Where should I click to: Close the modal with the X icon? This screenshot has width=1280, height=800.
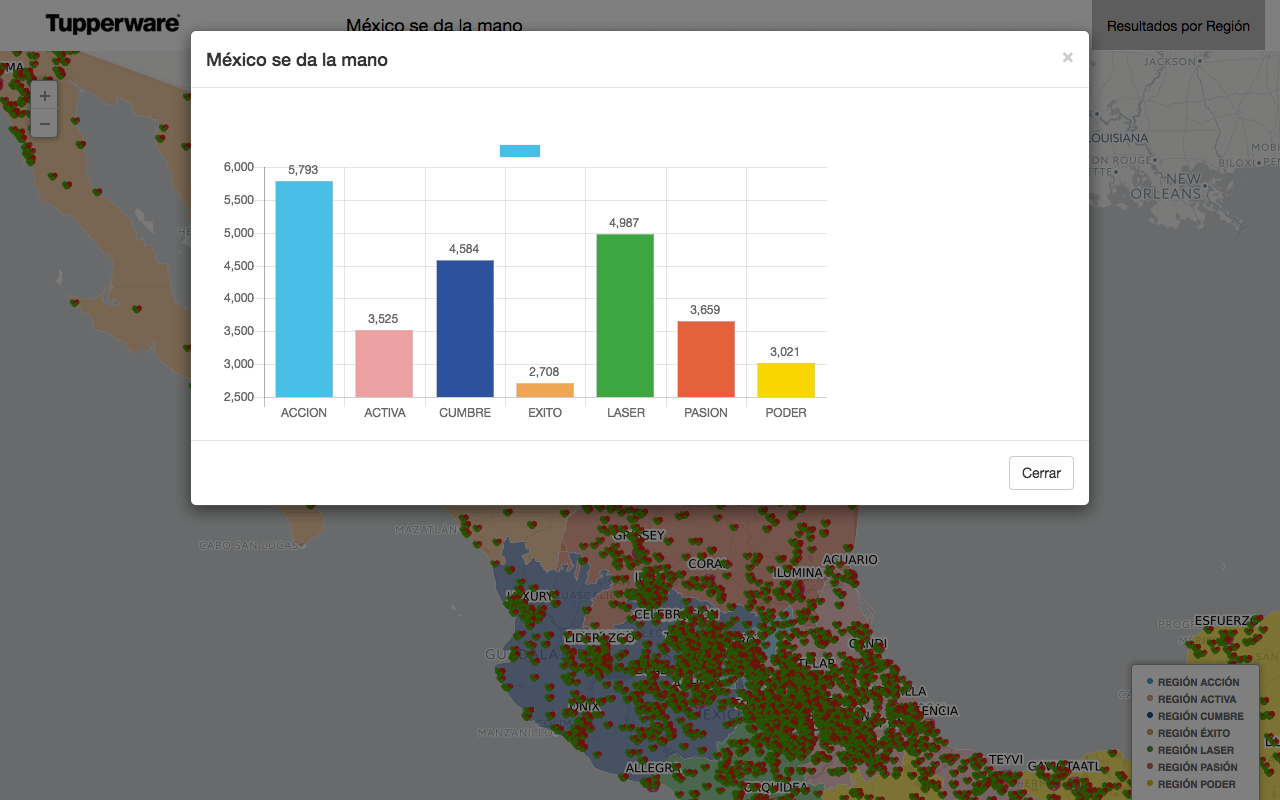pyautogui.click(x=1067, y=58)
